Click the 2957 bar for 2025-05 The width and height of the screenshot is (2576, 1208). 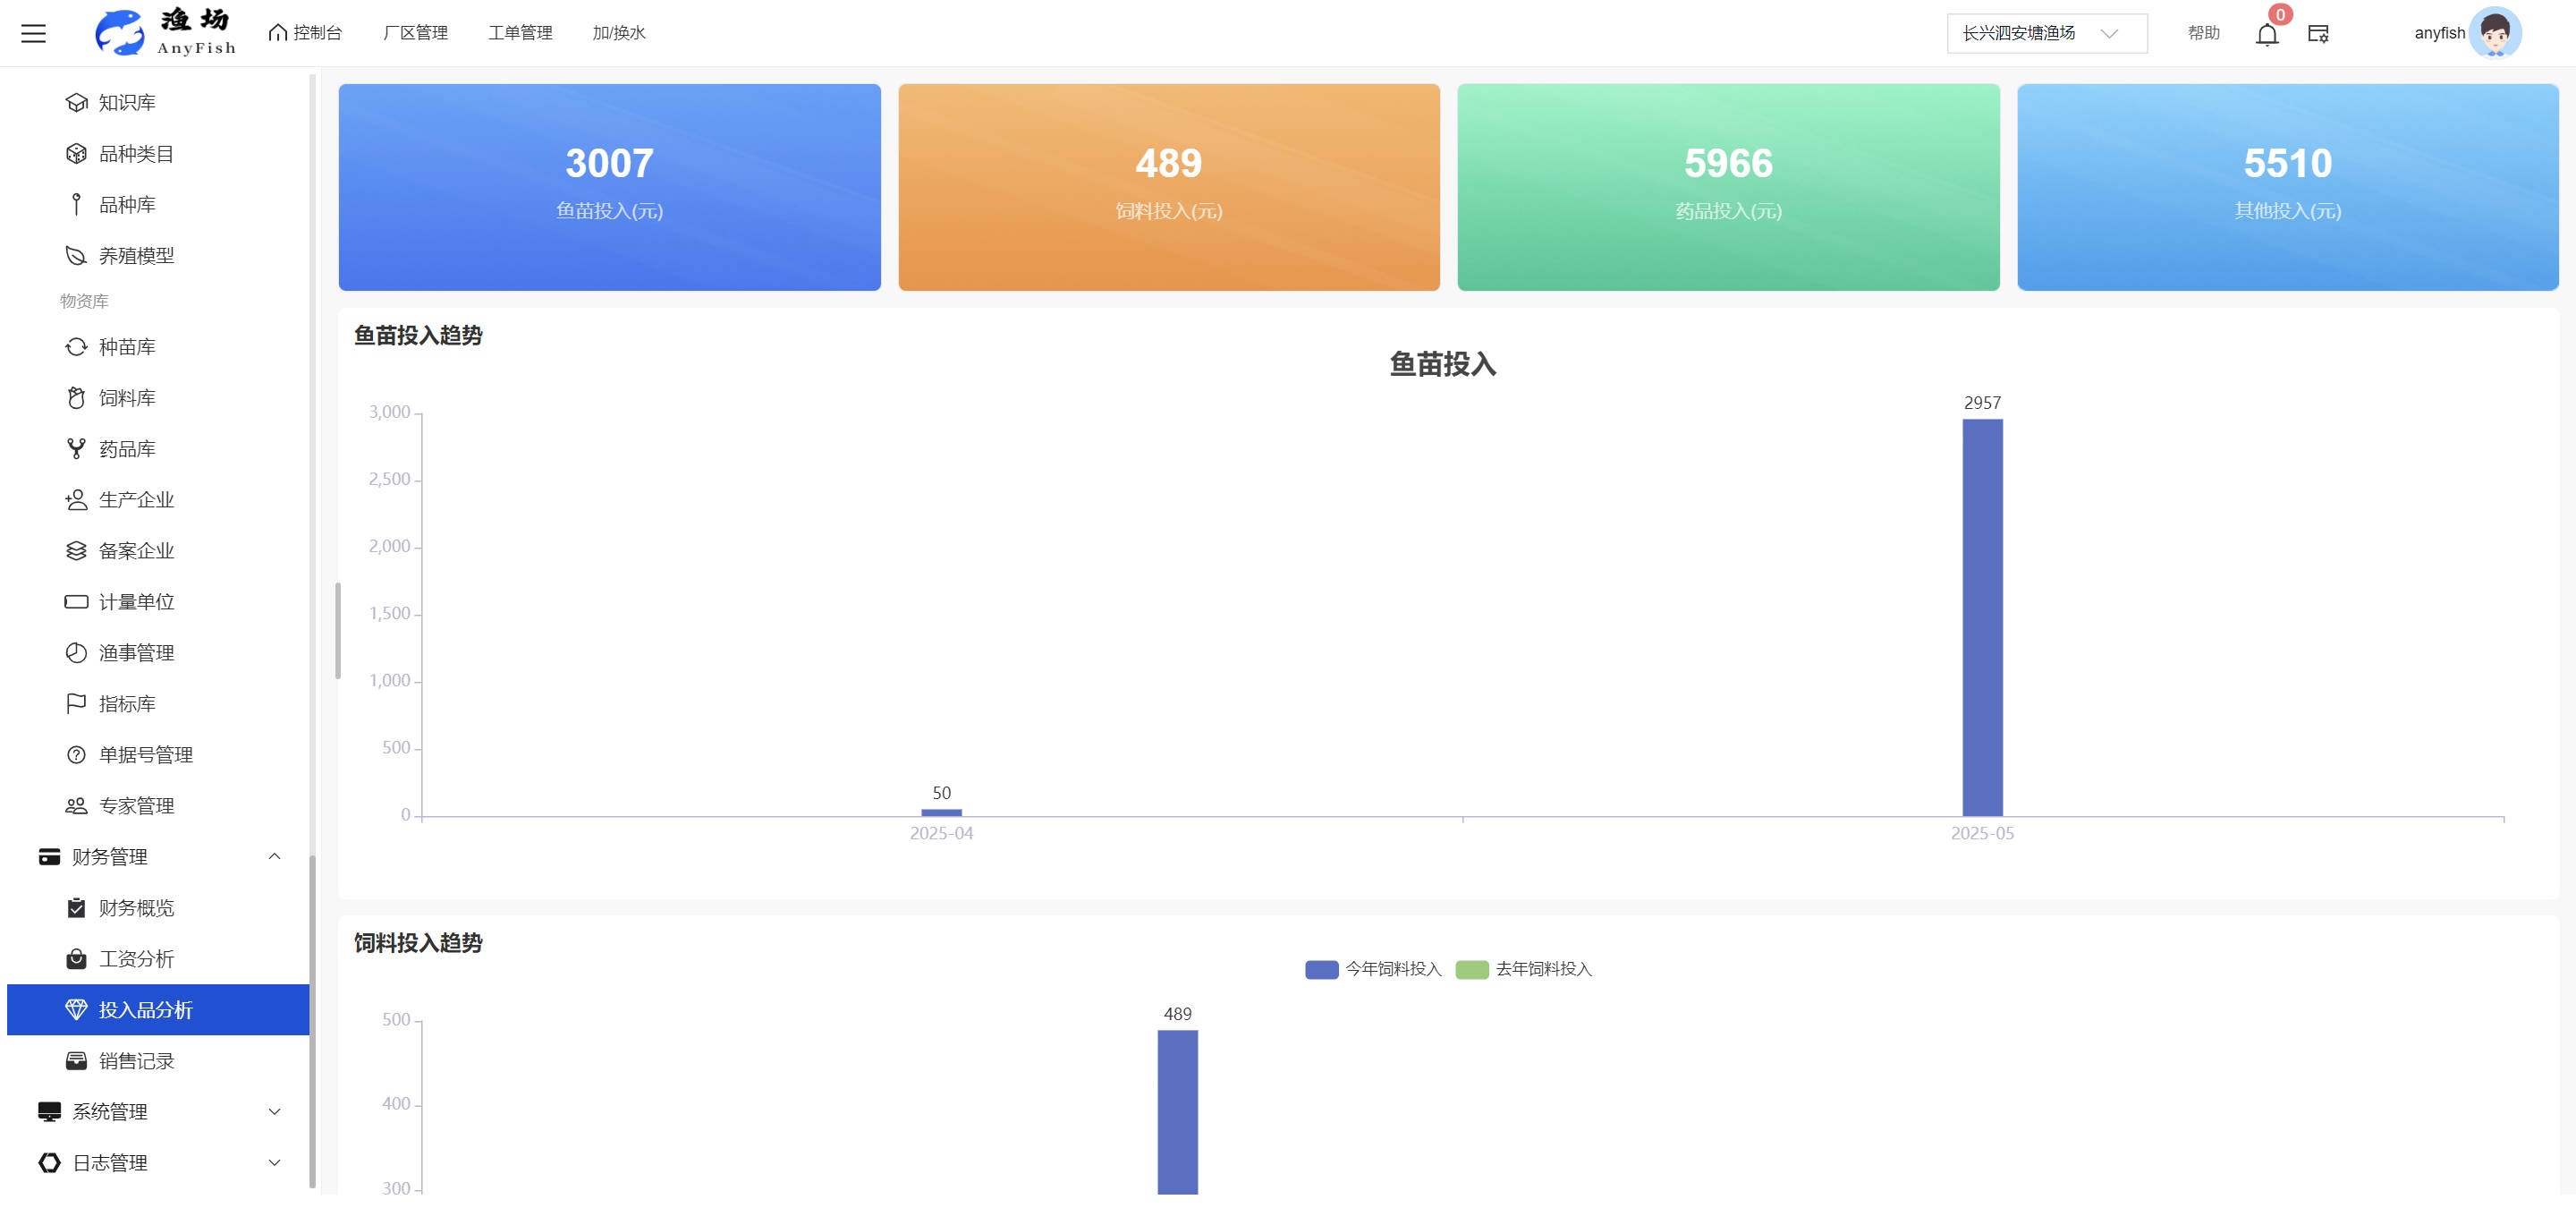1982,617
